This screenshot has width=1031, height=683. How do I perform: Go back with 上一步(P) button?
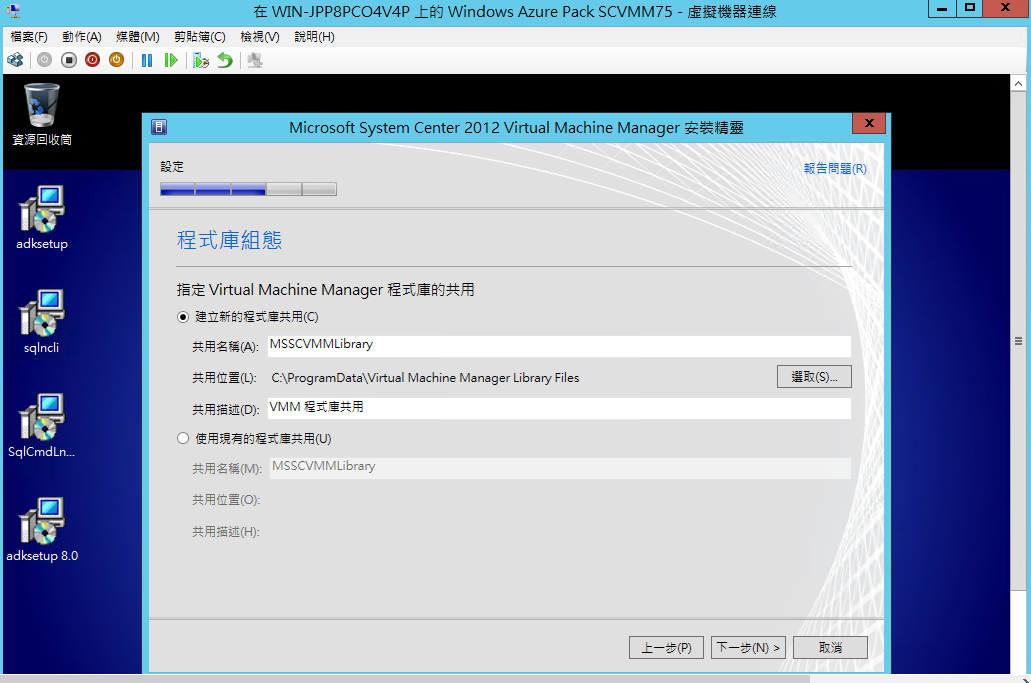point(666,648)
